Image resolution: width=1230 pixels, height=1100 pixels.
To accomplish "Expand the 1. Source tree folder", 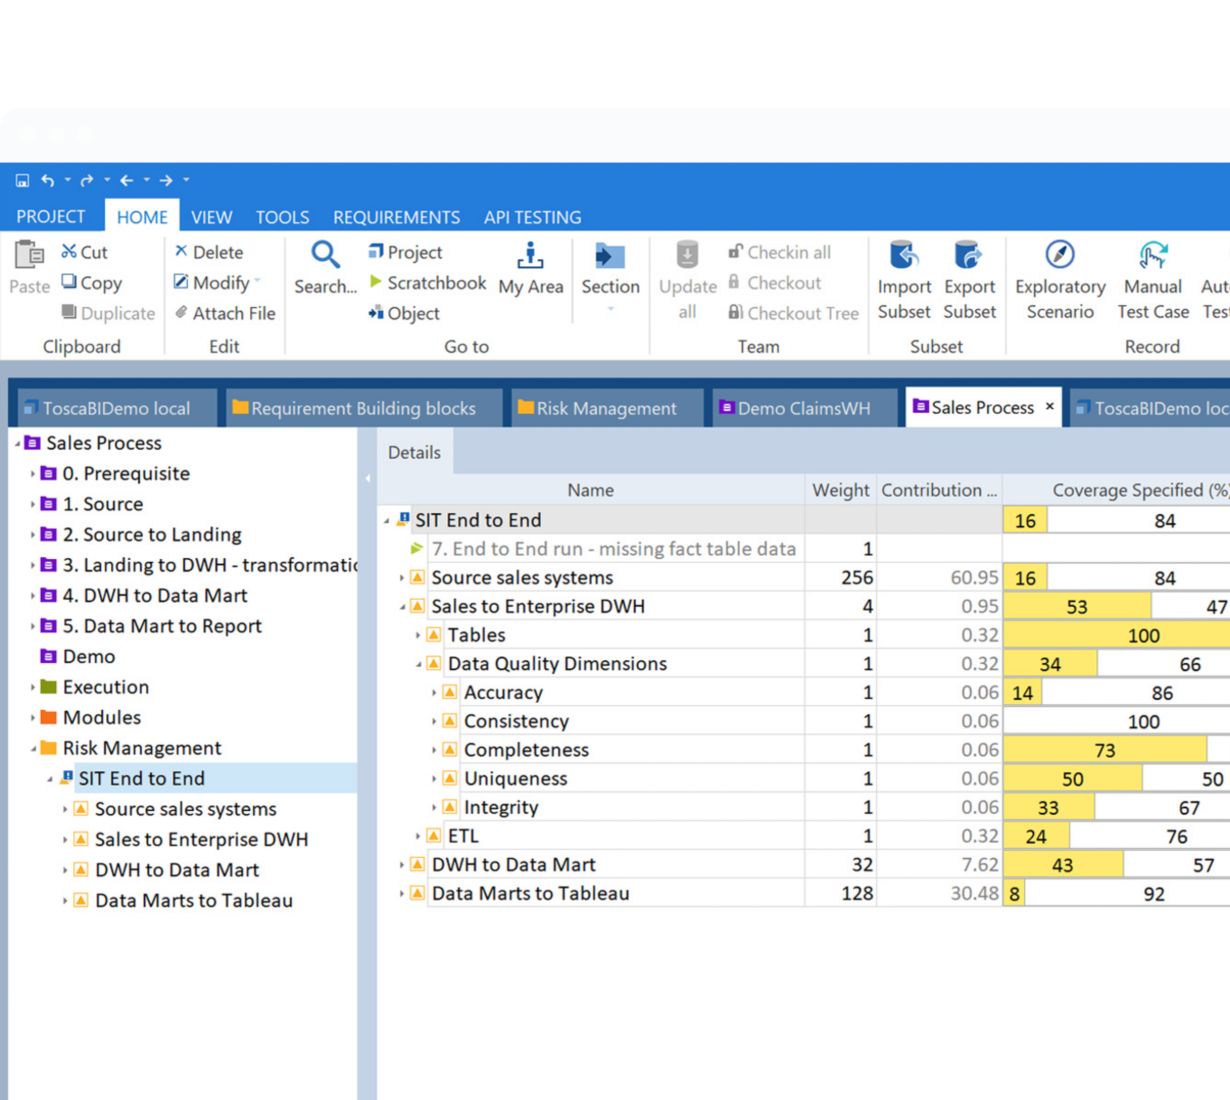I will point(32,504).
